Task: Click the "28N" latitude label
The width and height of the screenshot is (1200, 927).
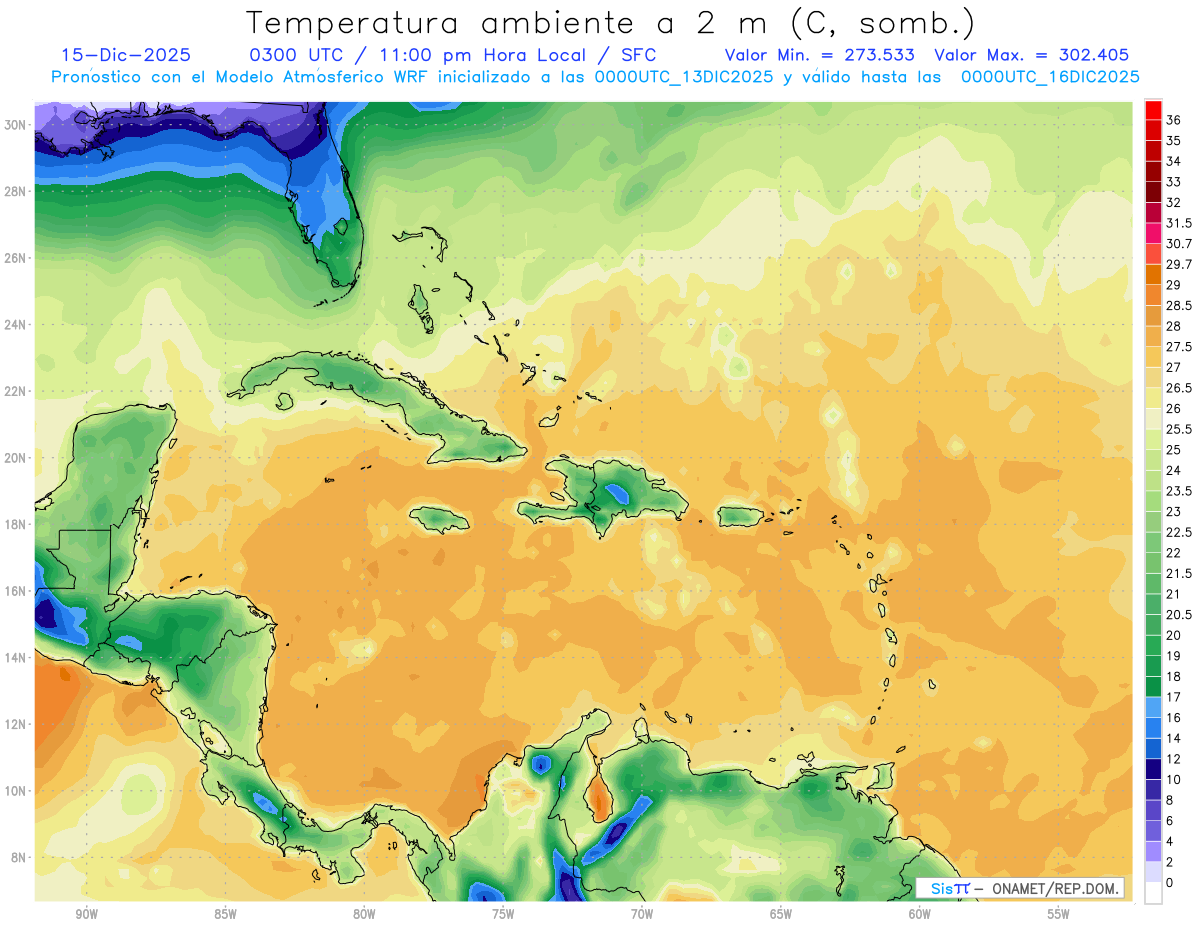Action: [x=15, y=191]
